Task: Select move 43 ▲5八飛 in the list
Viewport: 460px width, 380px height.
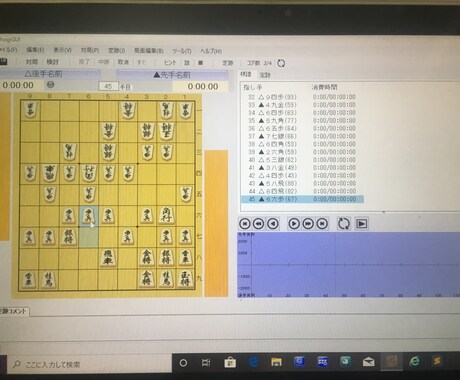Action: coord(302,183)
